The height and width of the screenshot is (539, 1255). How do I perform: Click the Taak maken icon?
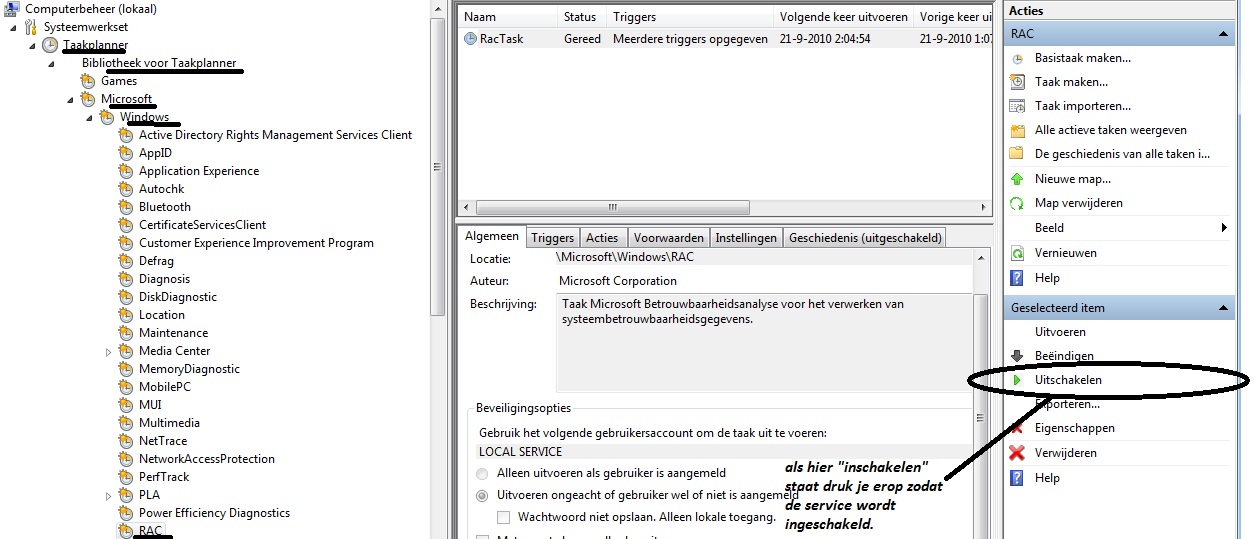[1017, 82]
